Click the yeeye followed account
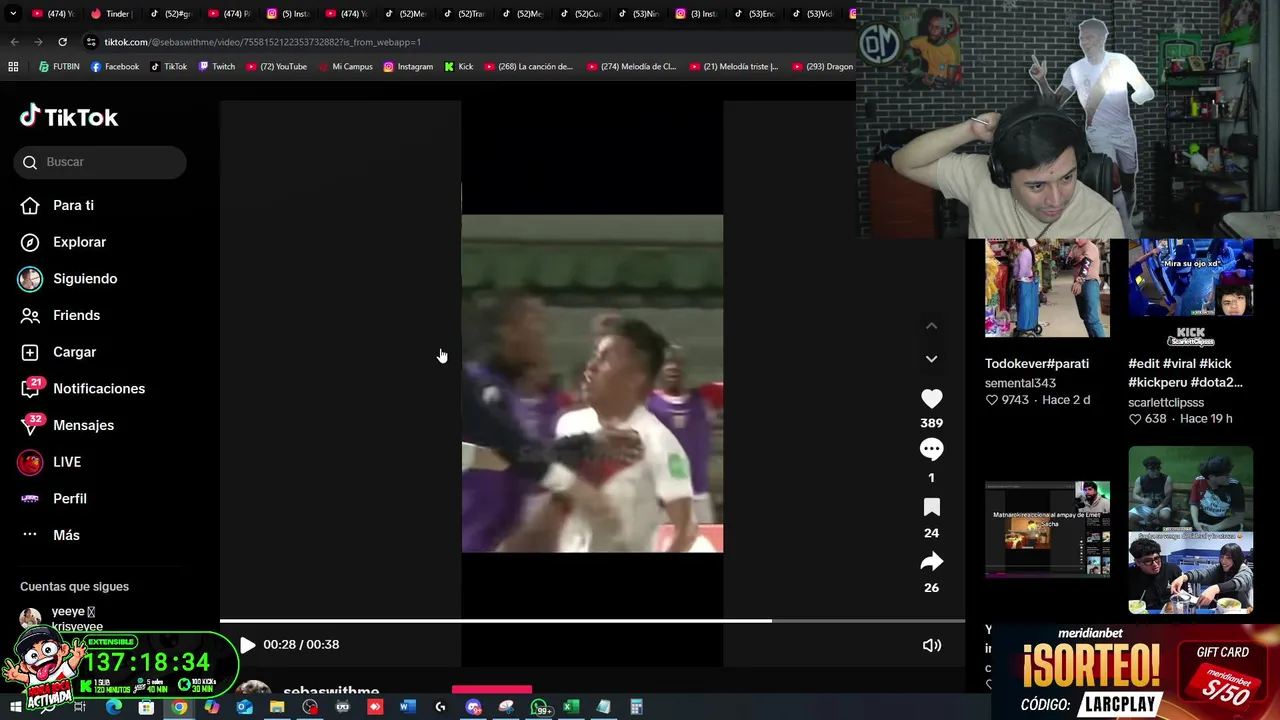This screenshot has width=1280, height=720. (x=60, y=618)
